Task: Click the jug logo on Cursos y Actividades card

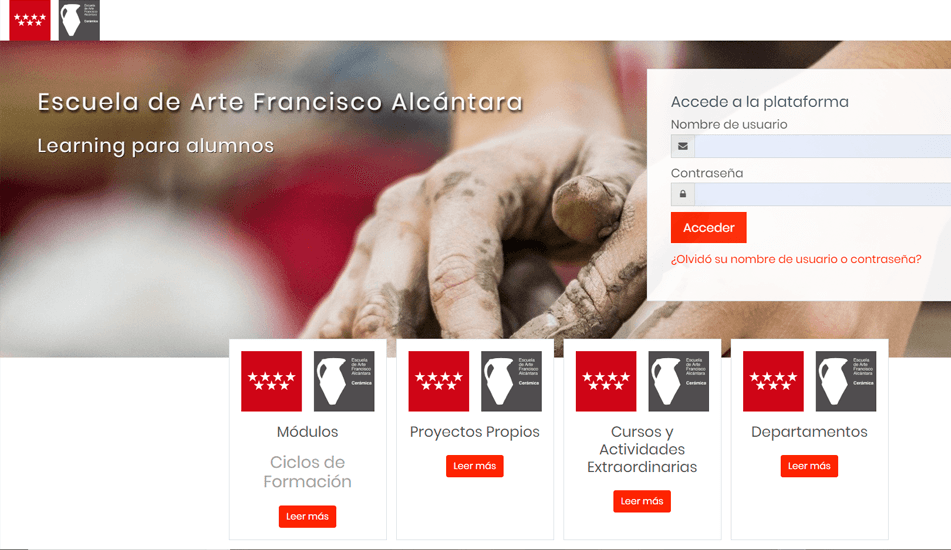Action: [x=679, y=381]
